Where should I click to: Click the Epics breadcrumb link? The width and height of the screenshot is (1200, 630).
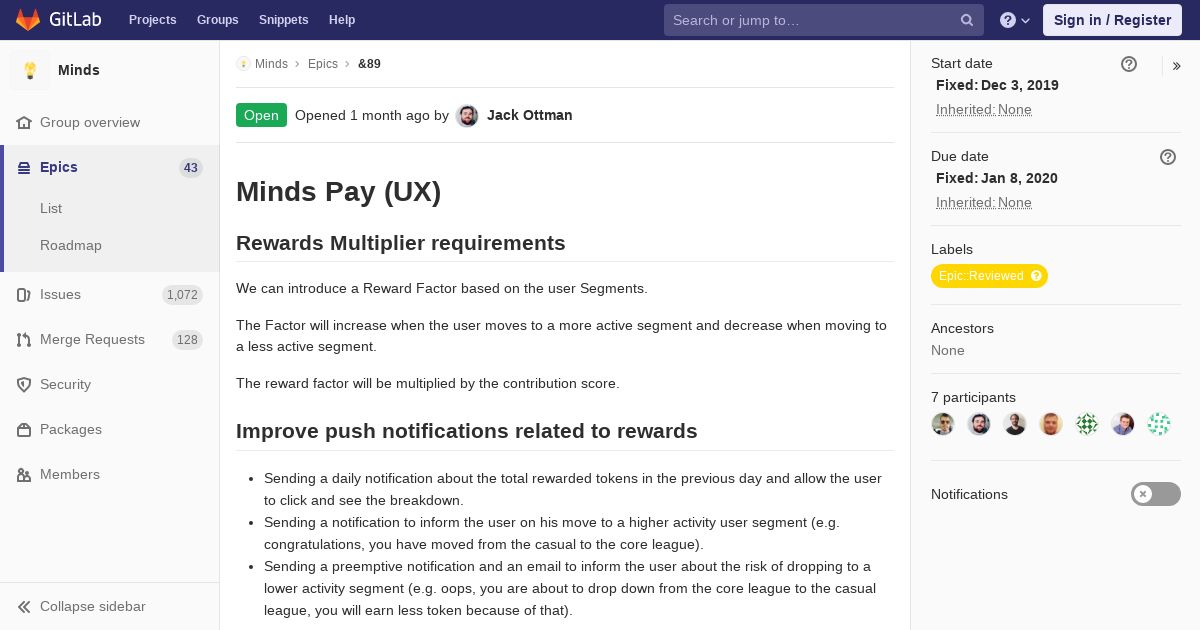[323, 64]
